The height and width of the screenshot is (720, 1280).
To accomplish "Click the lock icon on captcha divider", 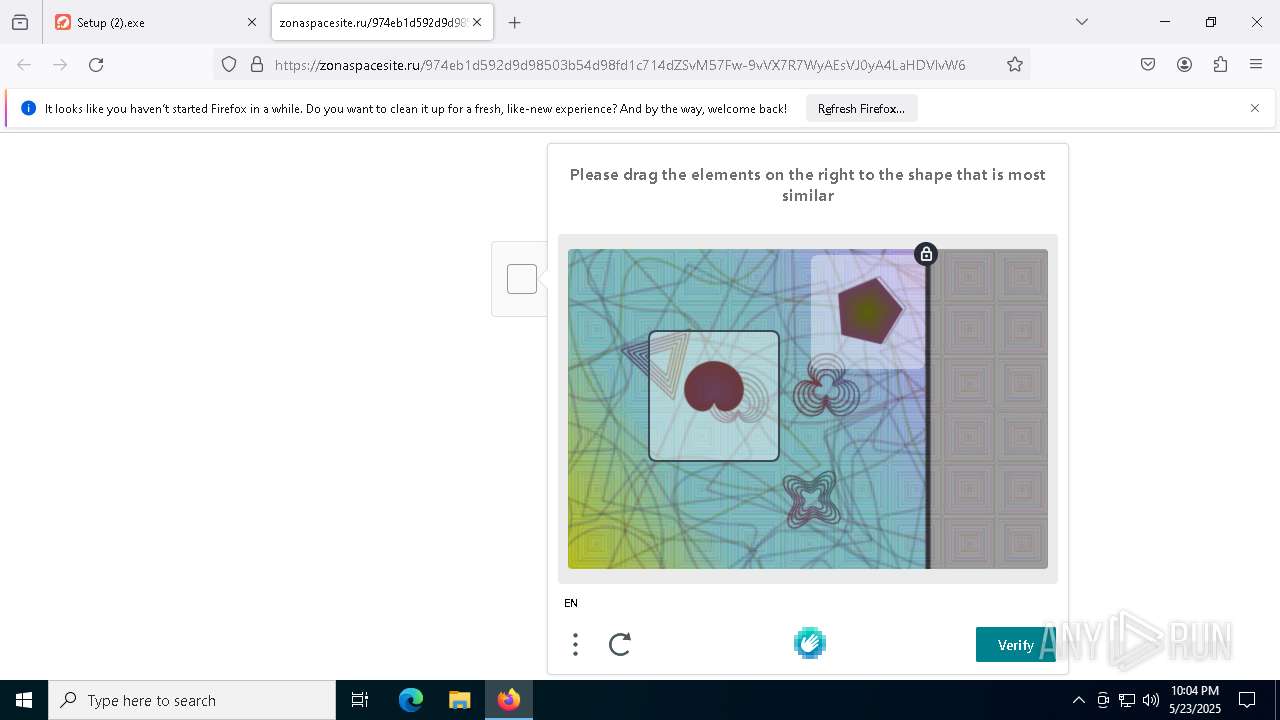I will [926, 254].
